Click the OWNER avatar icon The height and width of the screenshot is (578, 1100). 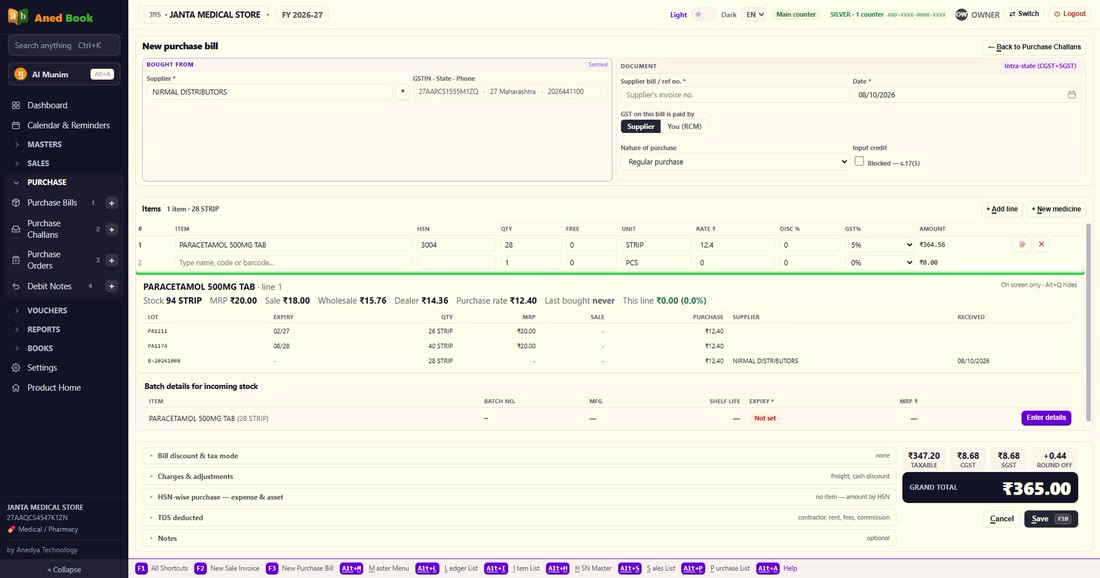click(x=961, y=14)
